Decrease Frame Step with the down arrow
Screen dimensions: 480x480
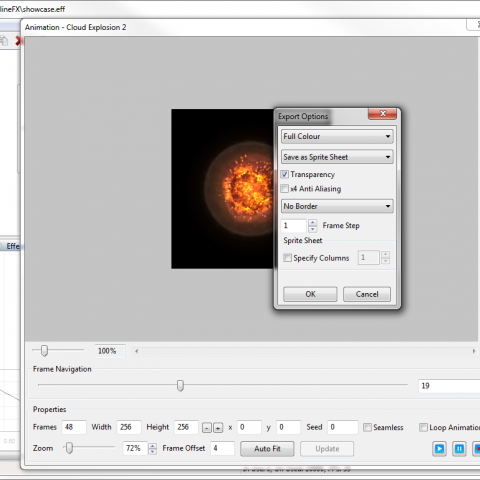pos(313,229)
